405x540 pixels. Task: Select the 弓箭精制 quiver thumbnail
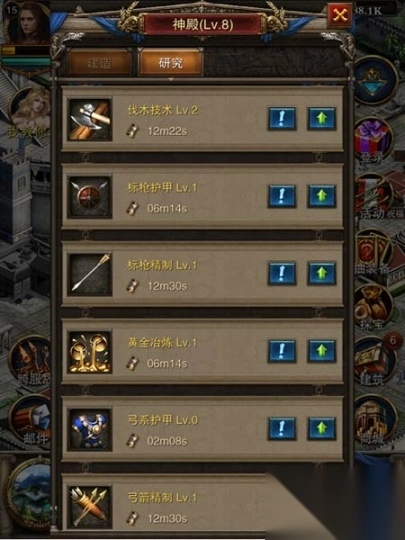point(90,507)
